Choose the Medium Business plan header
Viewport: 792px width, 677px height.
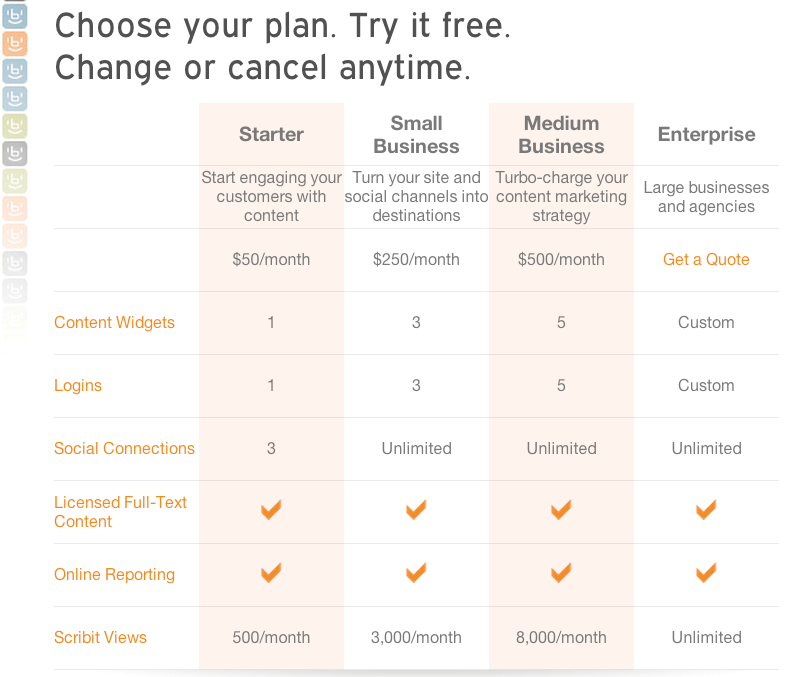(x=561, y=134)
